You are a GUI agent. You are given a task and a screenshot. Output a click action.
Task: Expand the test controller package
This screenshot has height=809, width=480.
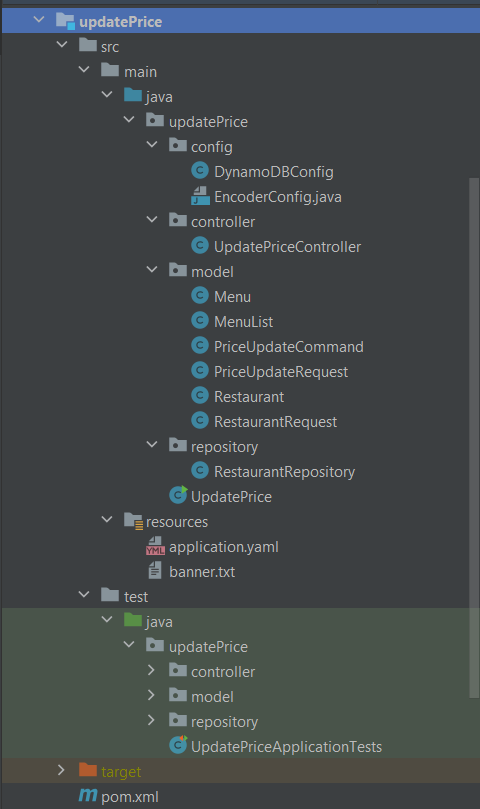tap(151, 670)
